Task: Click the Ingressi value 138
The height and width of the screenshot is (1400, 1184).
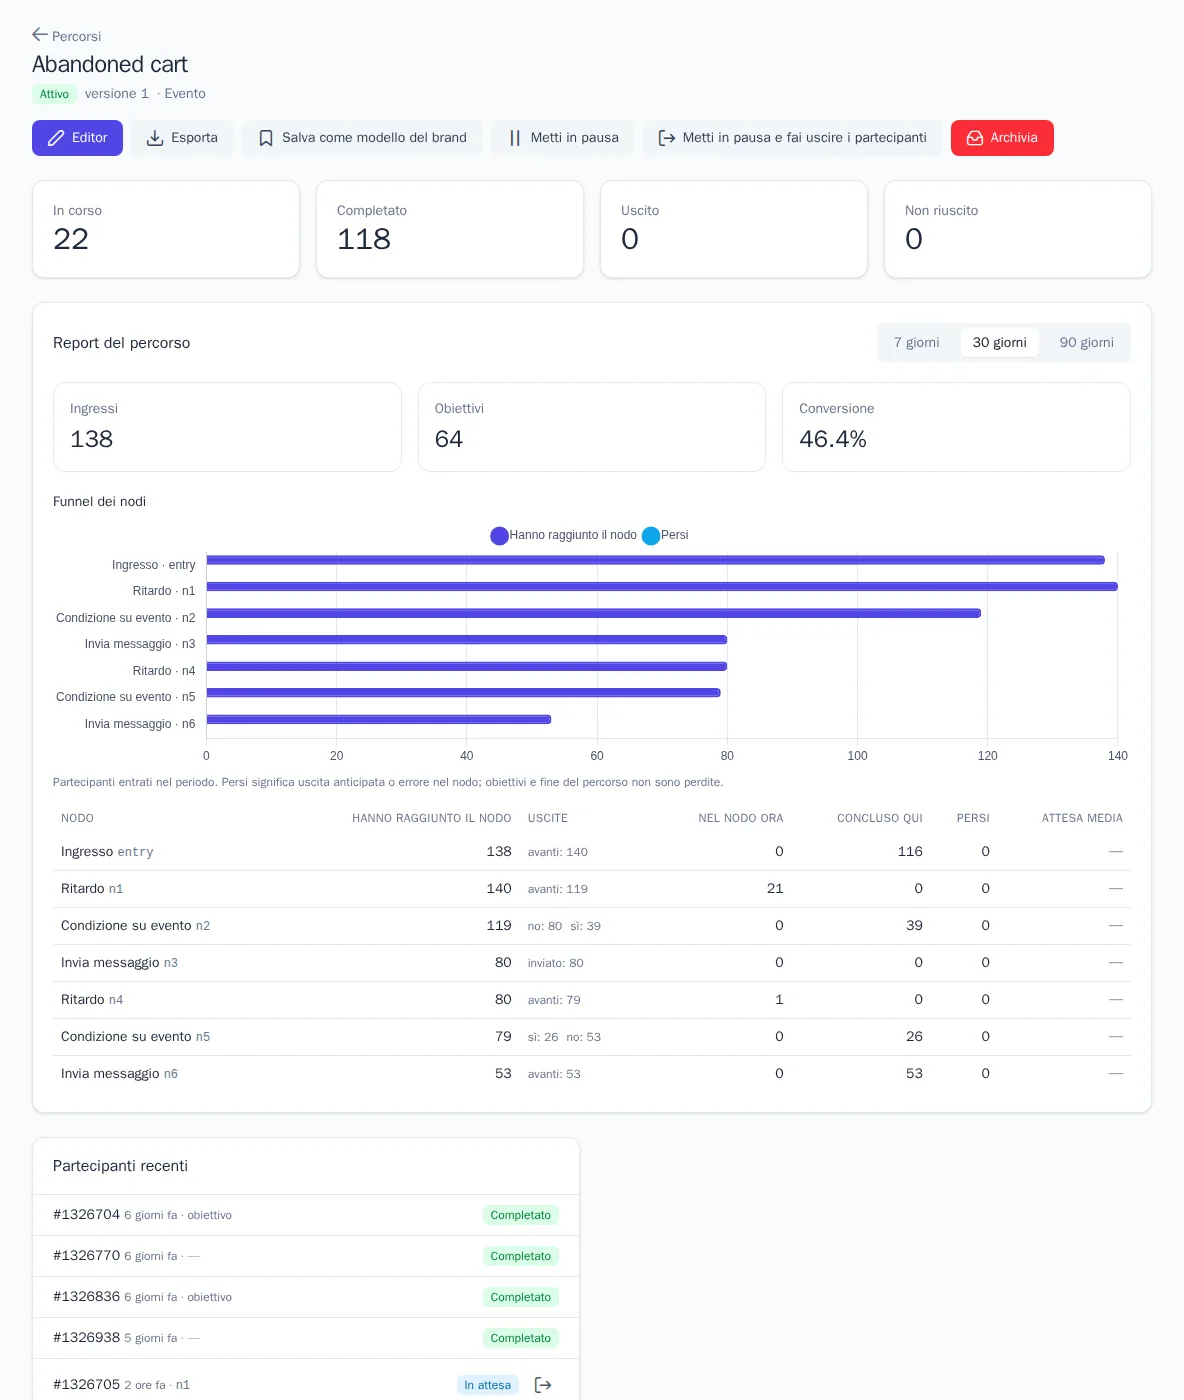Action: click(x=92, y=439)
